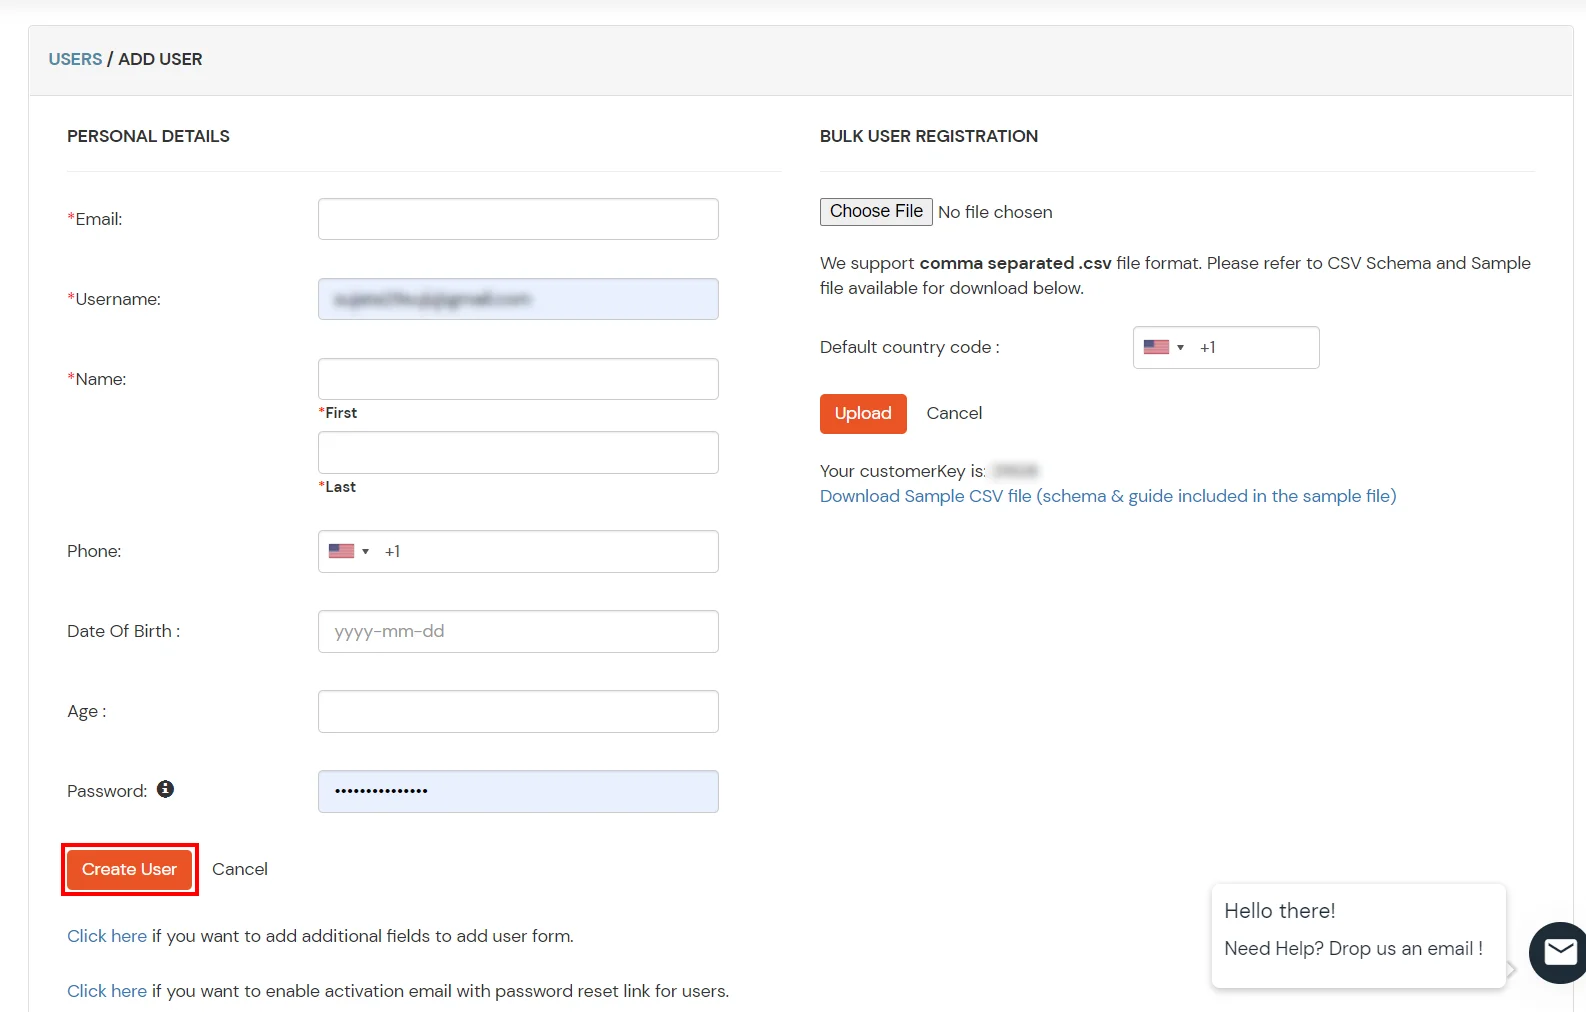Click Choose File button

click(x=876, y=211)
